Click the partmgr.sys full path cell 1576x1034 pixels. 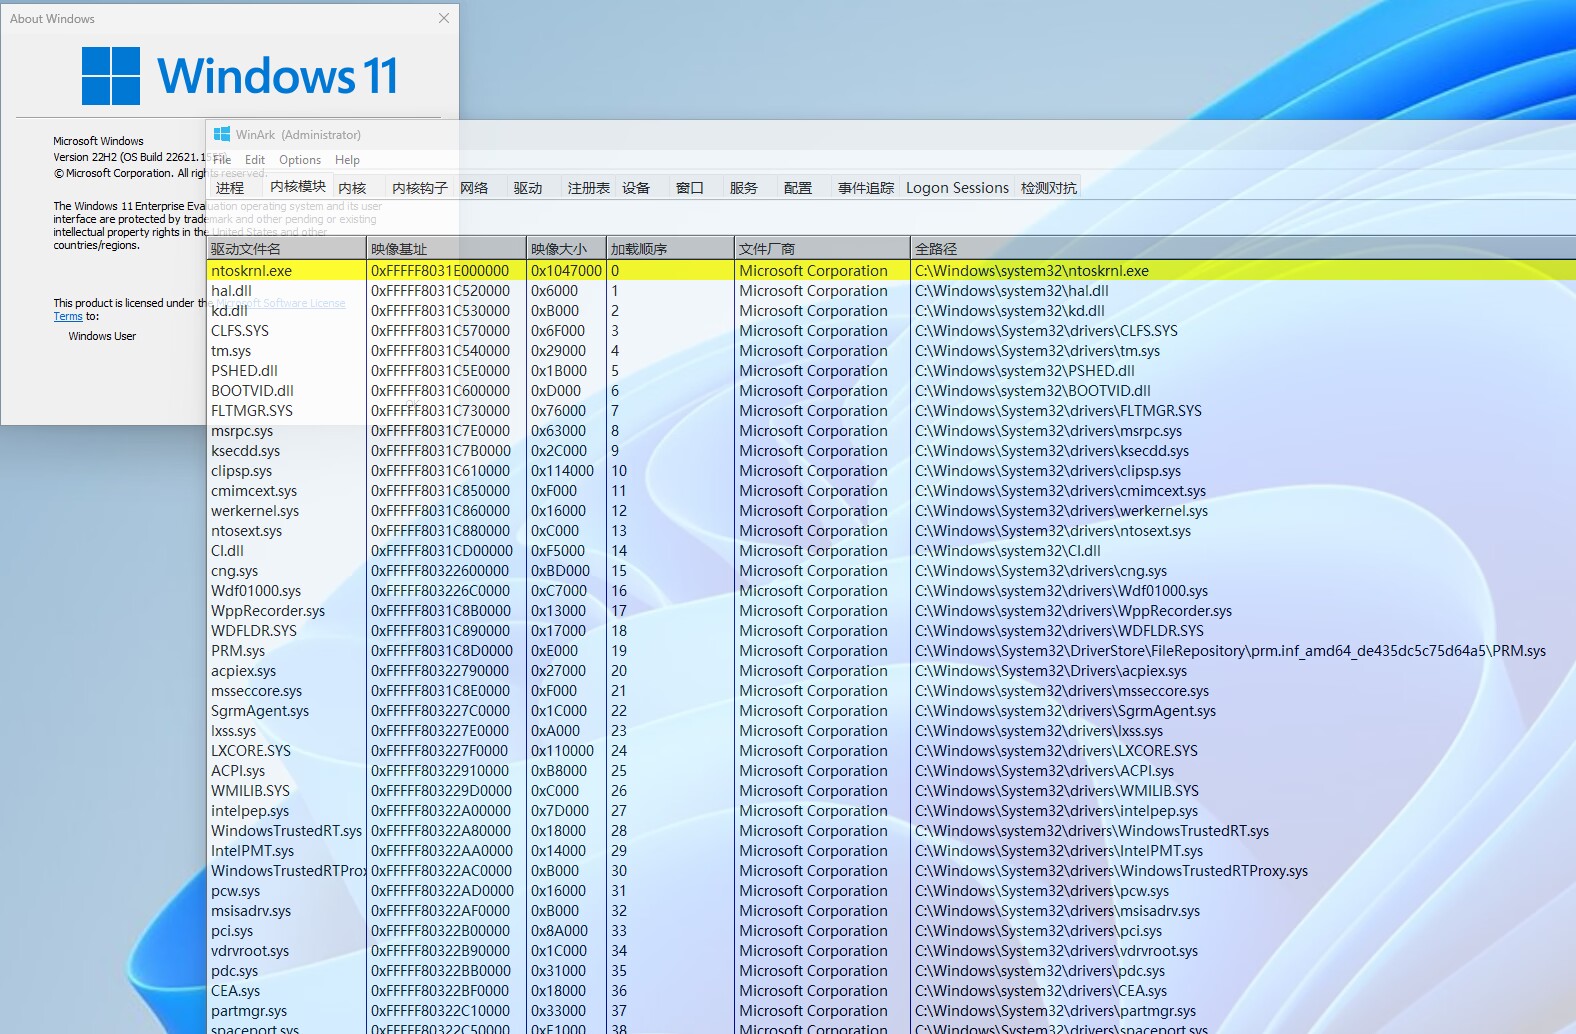point(1055,1011)
